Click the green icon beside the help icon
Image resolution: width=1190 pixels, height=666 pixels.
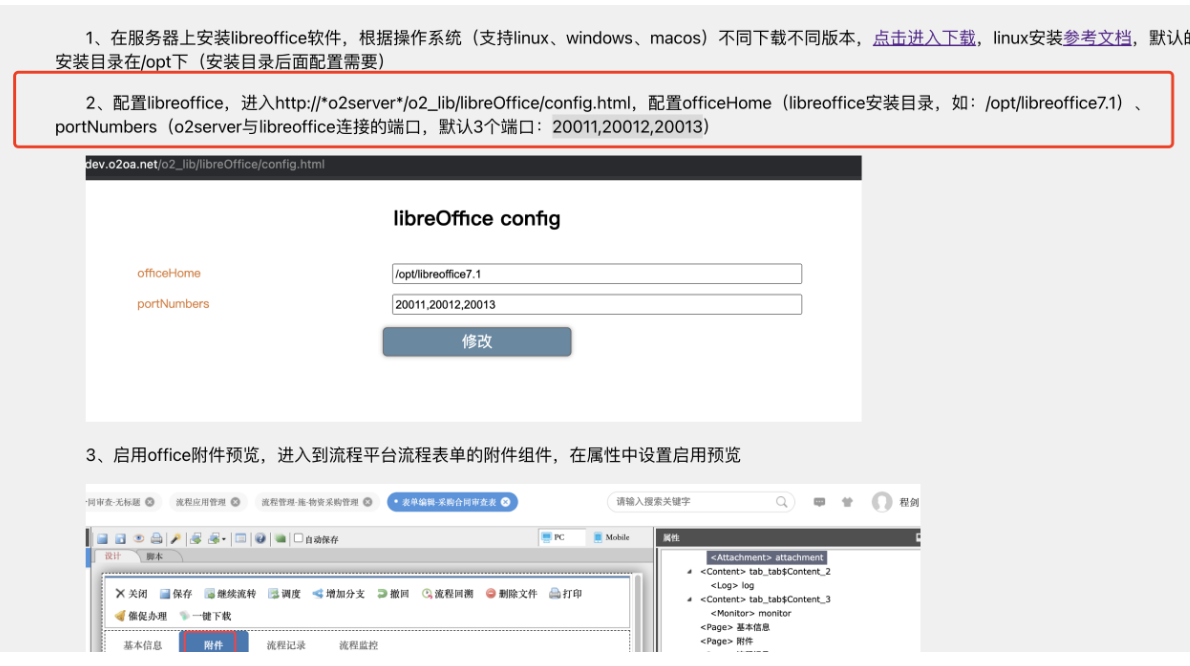(280, 539)
